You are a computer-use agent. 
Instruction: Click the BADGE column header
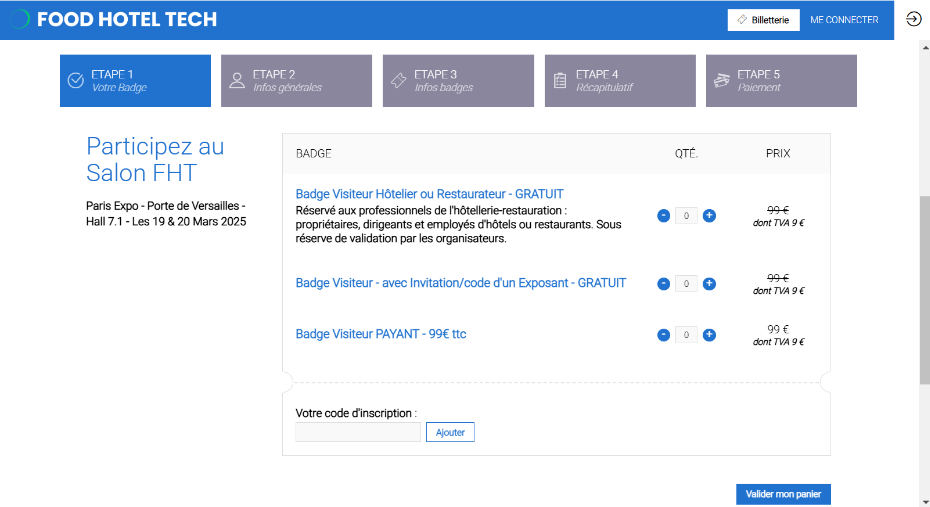pos(313,154)
